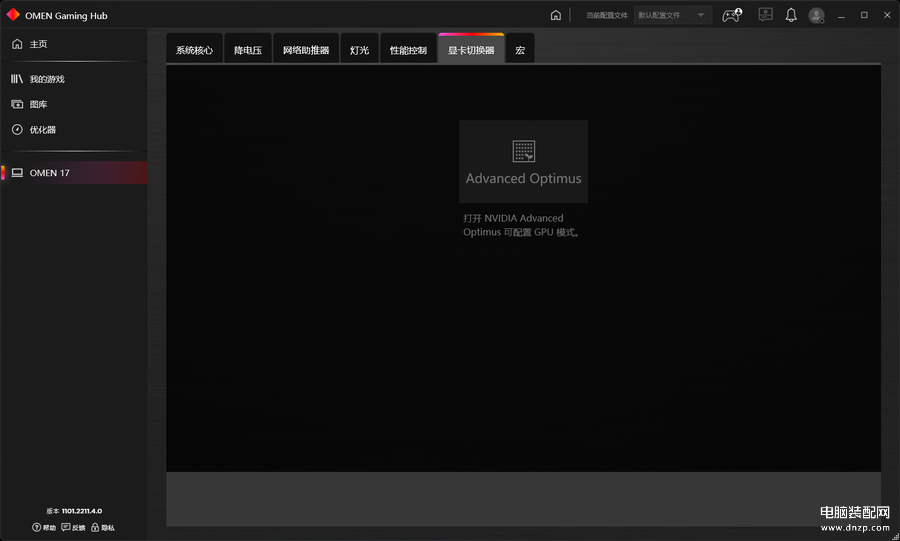This screenshot has height=541, width=900.
Task: Switch to the 性能控制 tab
Action: [408, 50]
